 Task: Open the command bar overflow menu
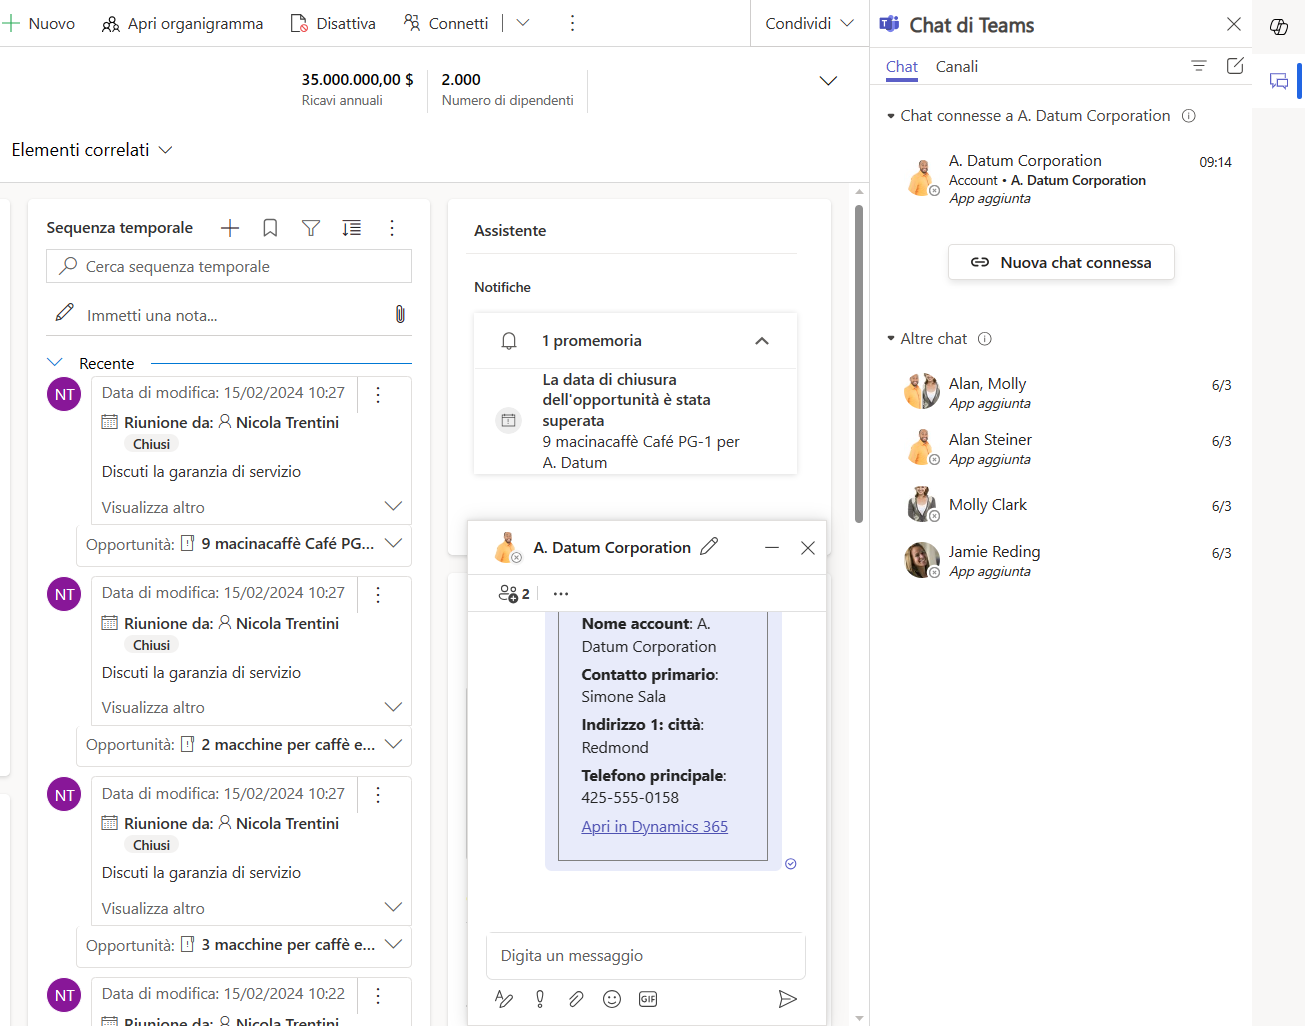572,23
